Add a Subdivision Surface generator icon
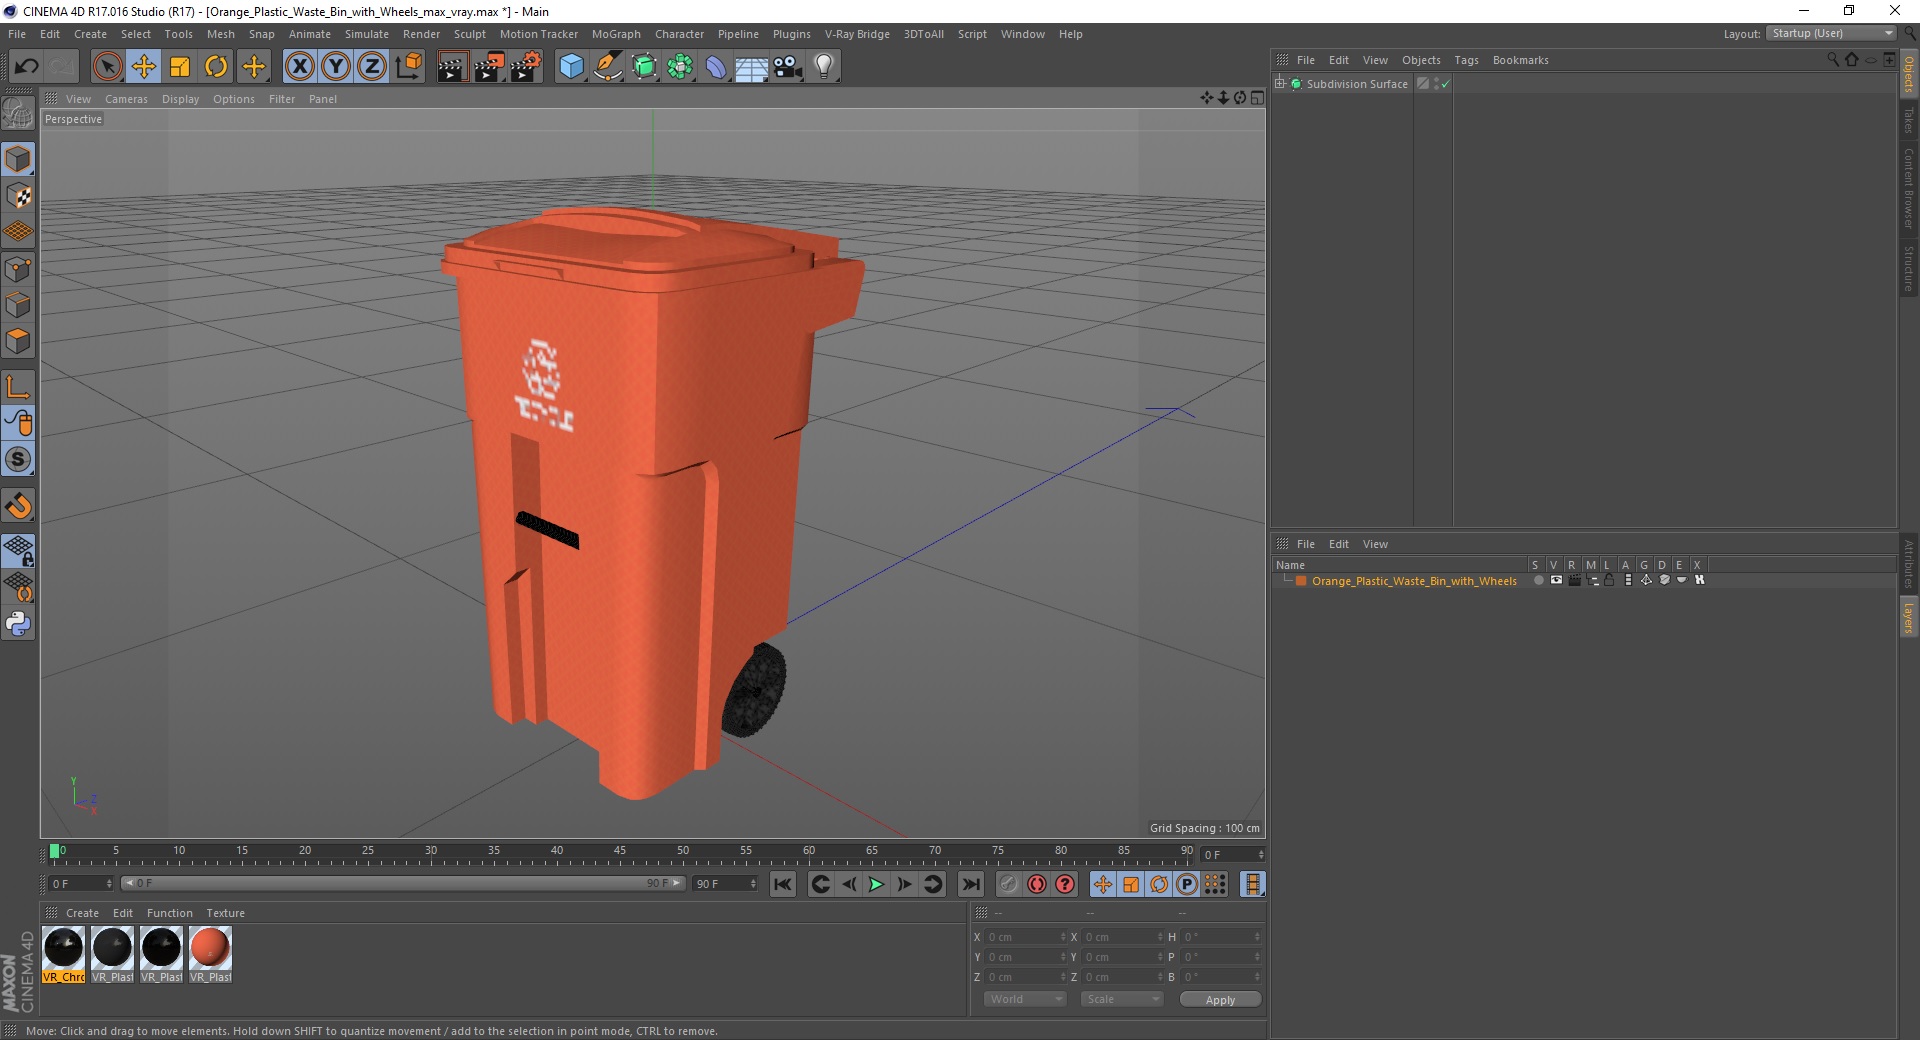 tap(644, 67)
